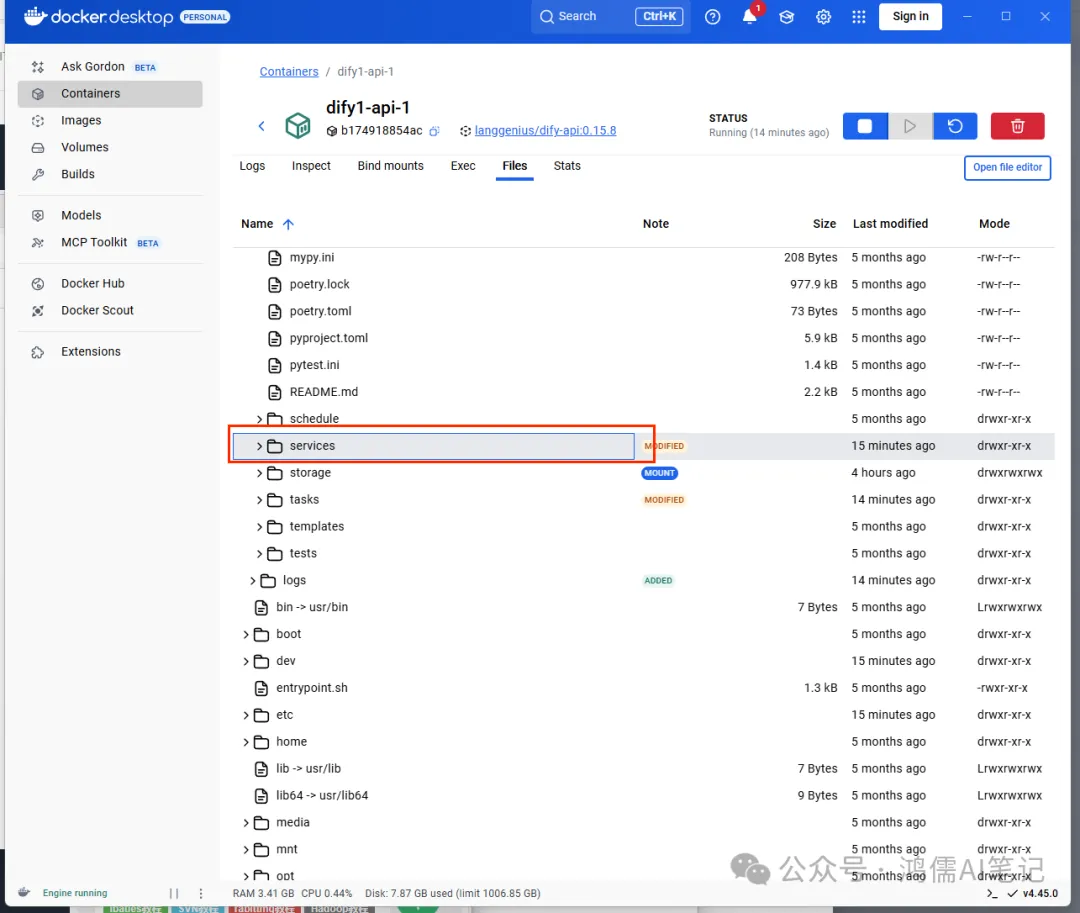Toggle Name column sort arrow

pos(289,224)
